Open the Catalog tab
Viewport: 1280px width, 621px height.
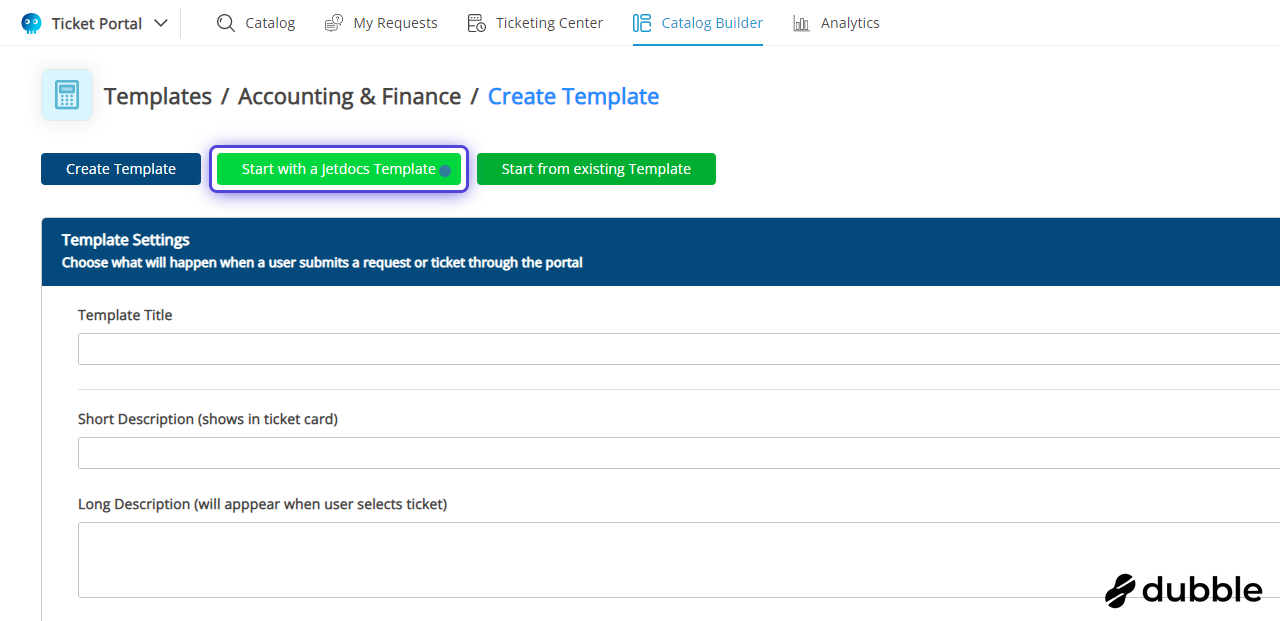pyautogui.click(x=256, y=23)
